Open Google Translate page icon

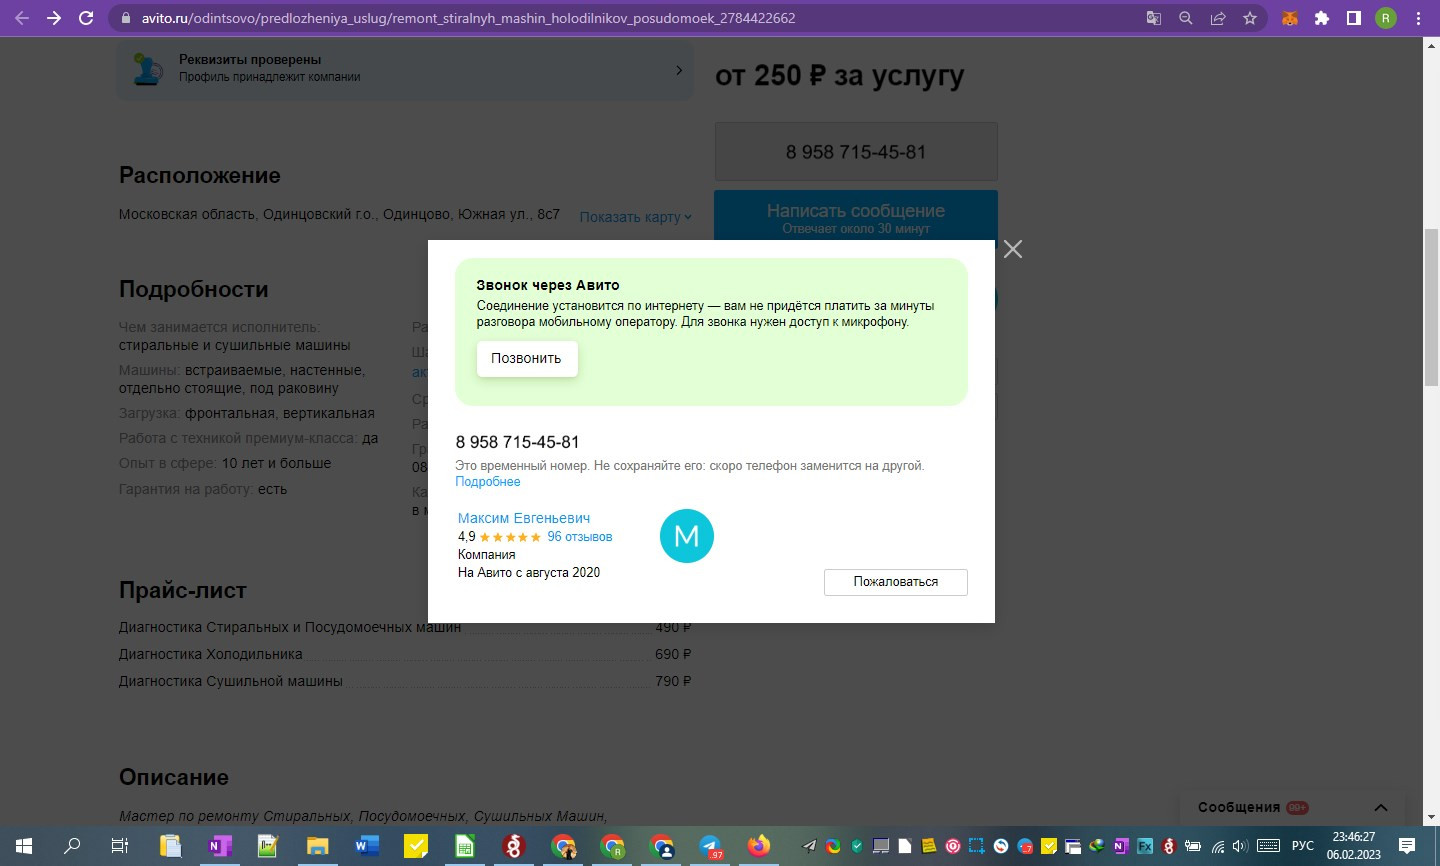pos(1154,18)
